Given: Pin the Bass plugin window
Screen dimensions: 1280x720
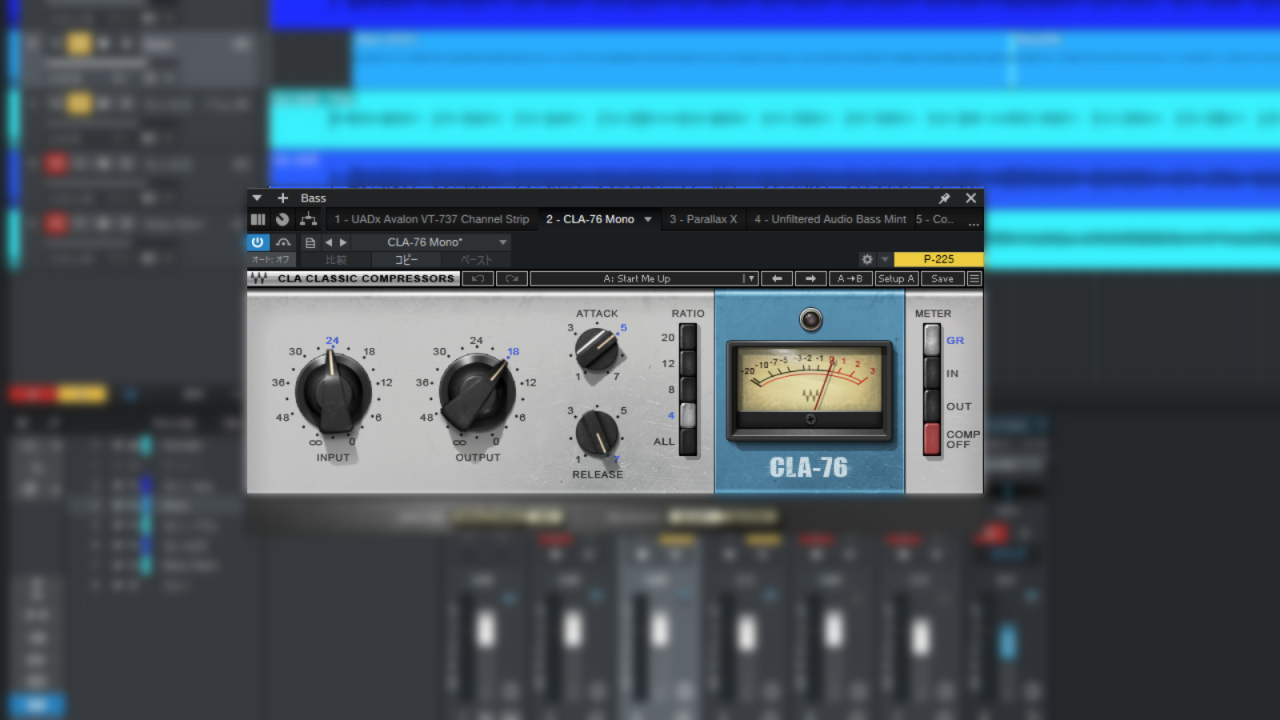Looking at the screenshot, I should point(944,198).
